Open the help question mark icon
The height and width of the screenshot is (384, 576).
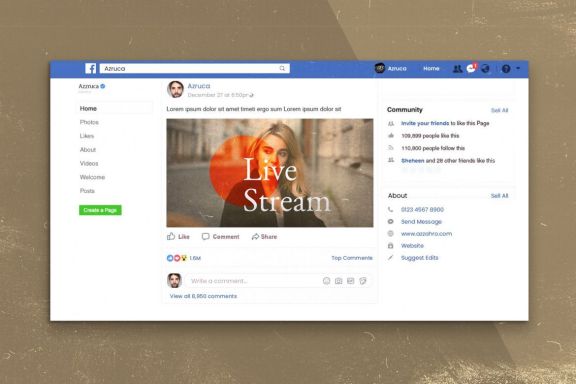[x=506, y=69]
